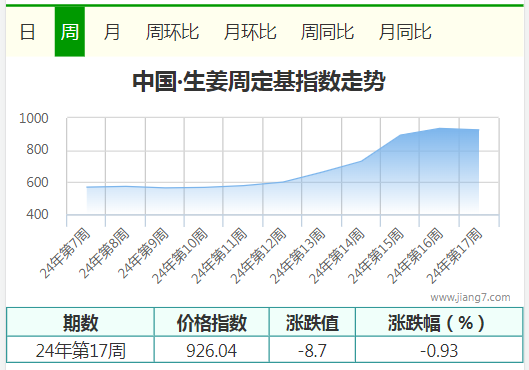Screen dimensions: 529x370
Task: Open the 月环比 tab
Action: click(250, 32)
